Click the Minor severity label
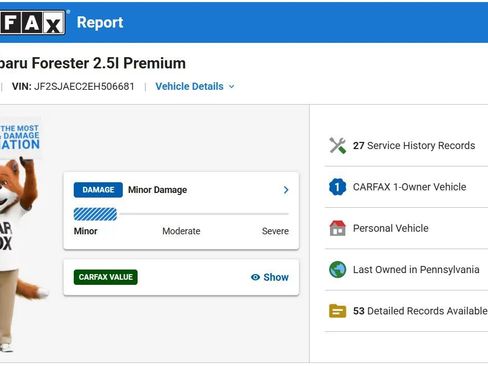The width and height of the screenshot is (488, 366). (x=86, y=231)
